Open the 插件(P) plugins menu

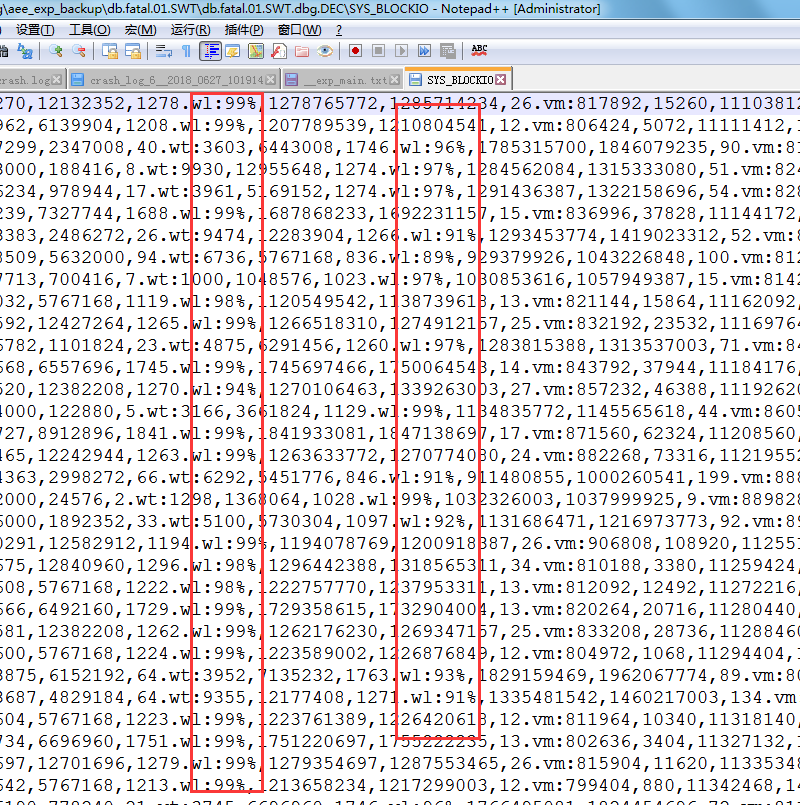[x=244, y=30]
